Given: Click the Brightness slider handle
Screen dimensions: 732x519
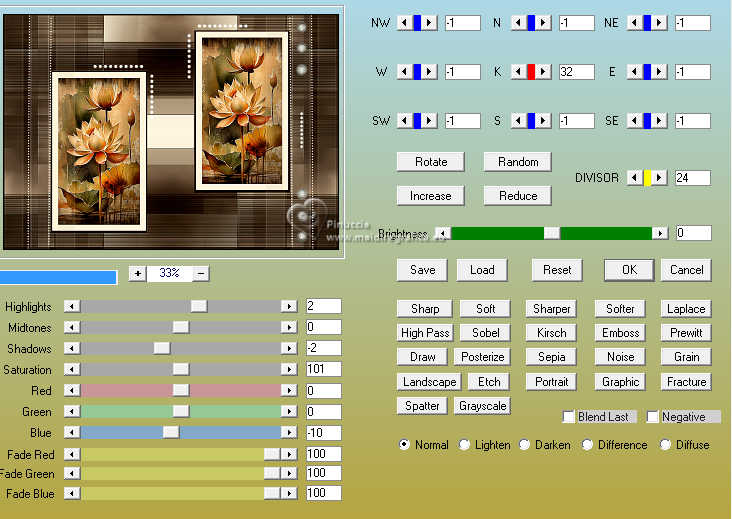Looking at the screenshot, I should tap(552, 233).
